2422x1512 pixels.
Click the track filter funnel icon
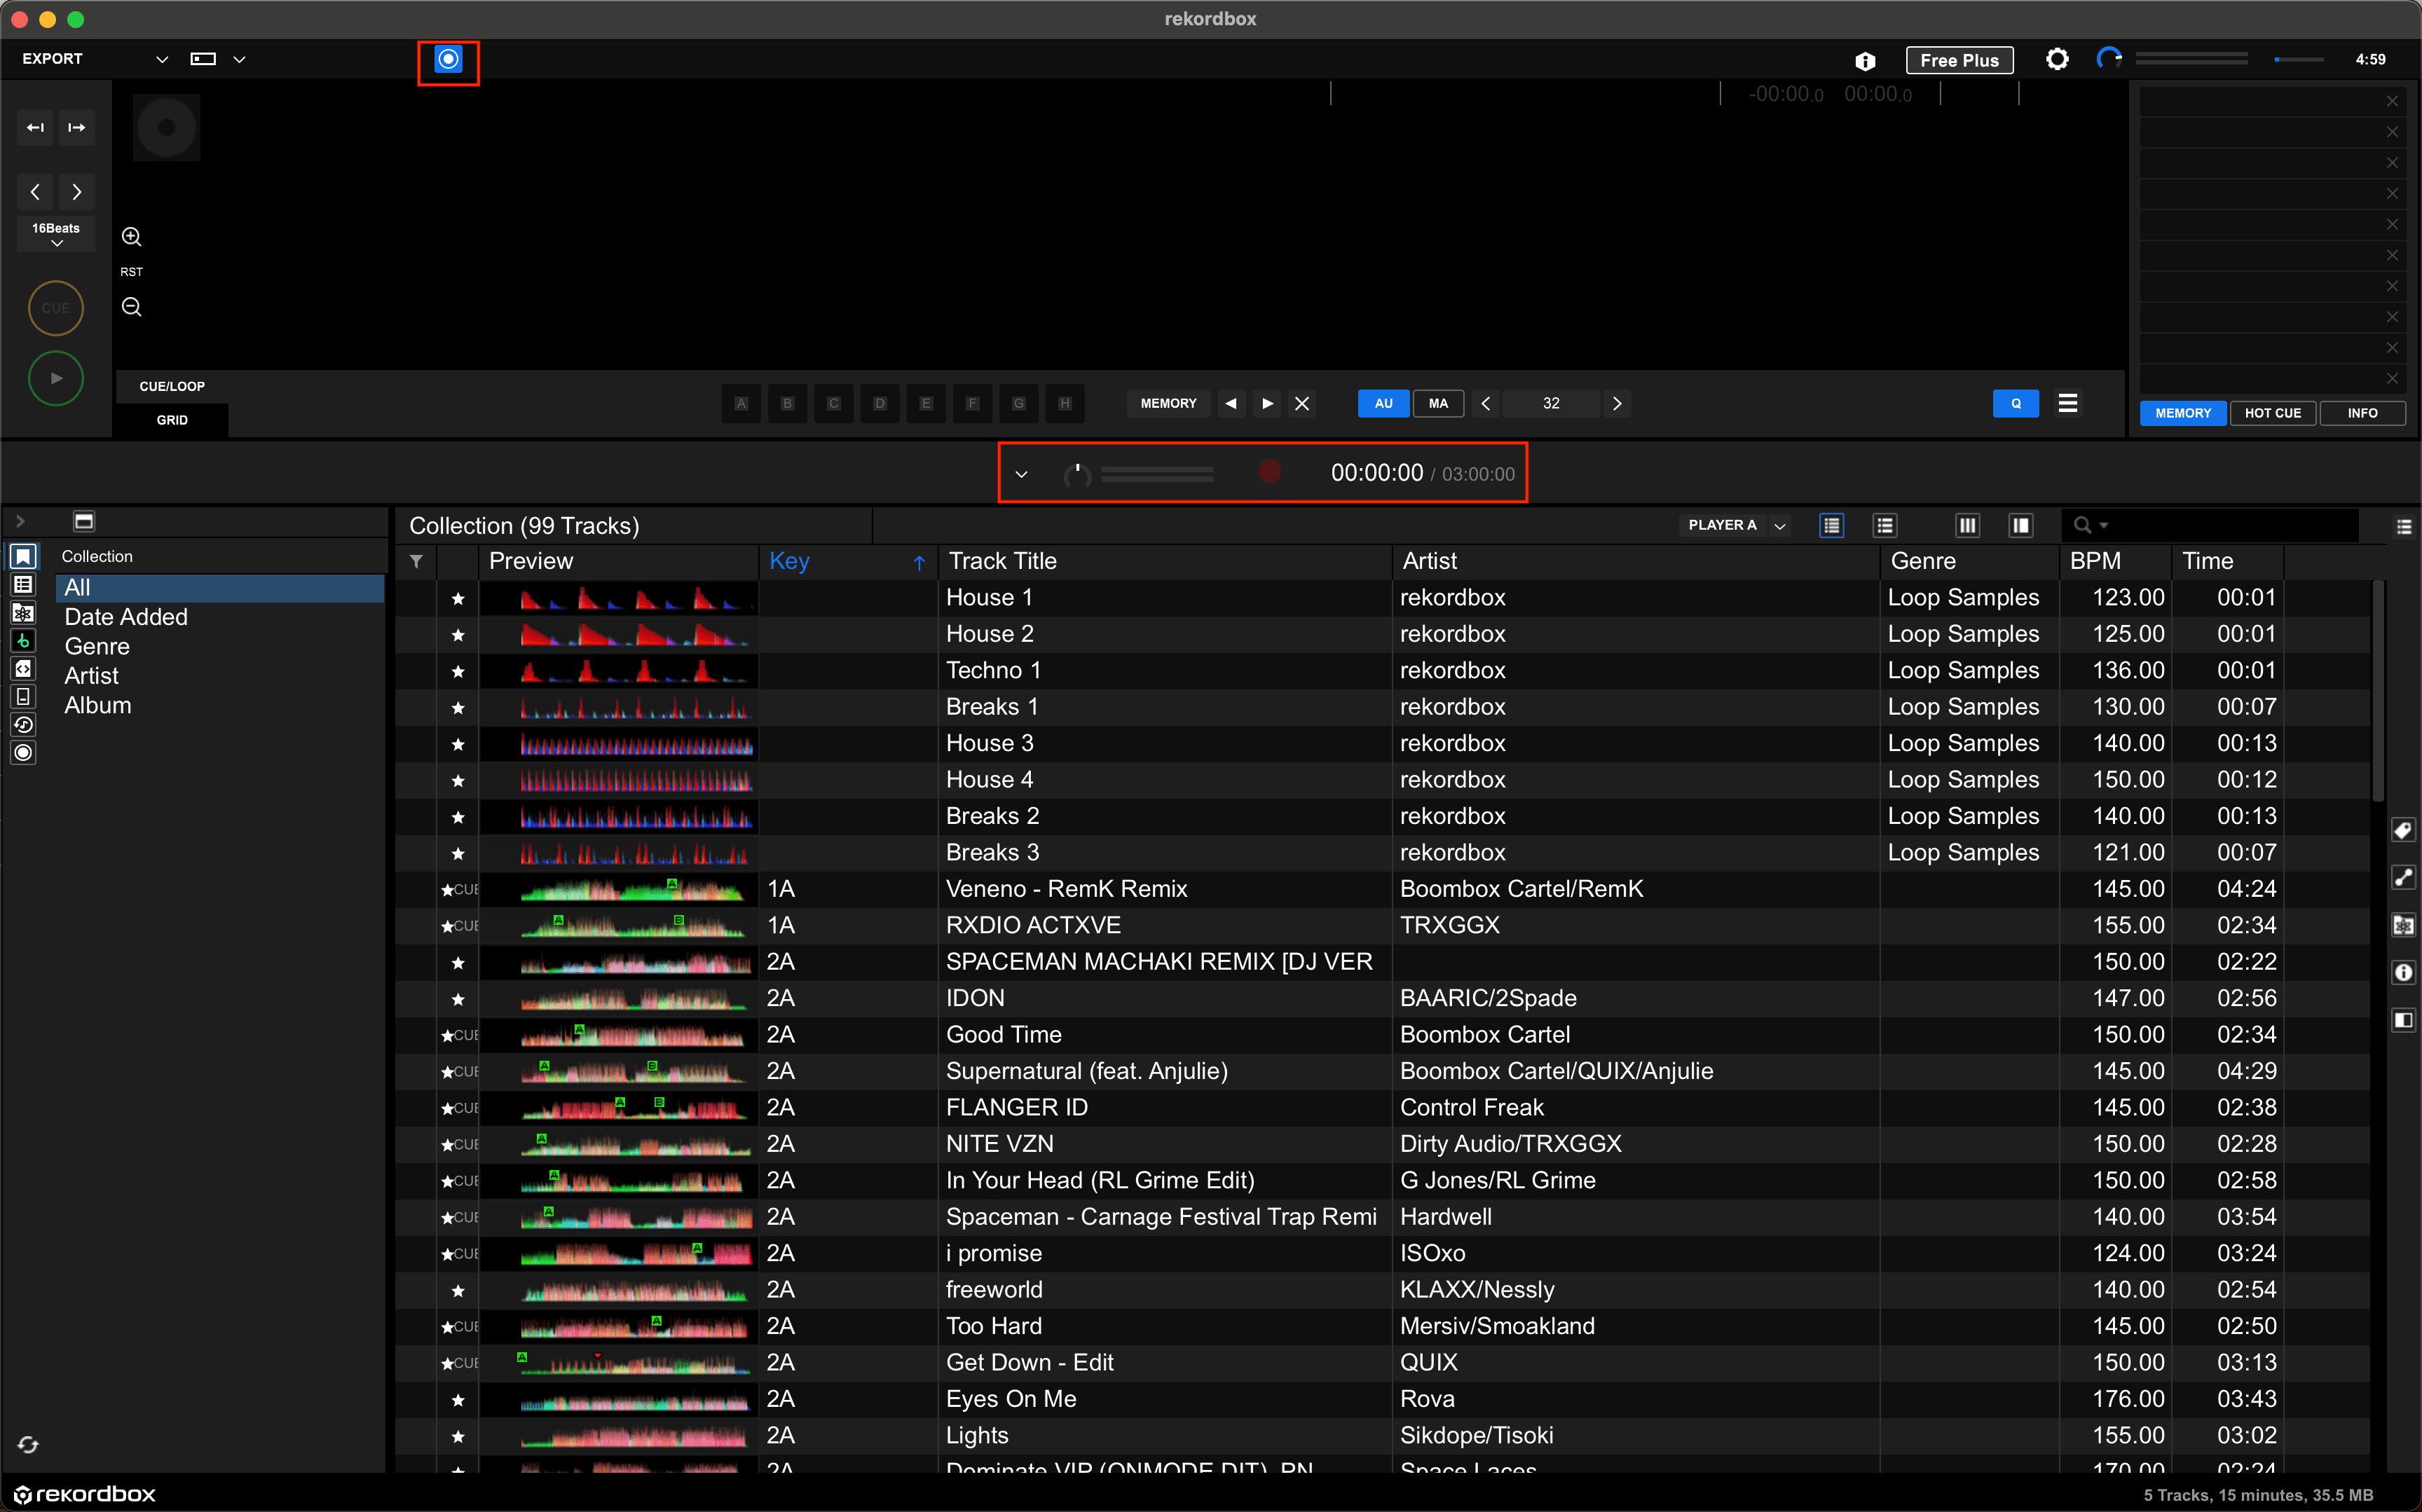[x=416, y=561]
